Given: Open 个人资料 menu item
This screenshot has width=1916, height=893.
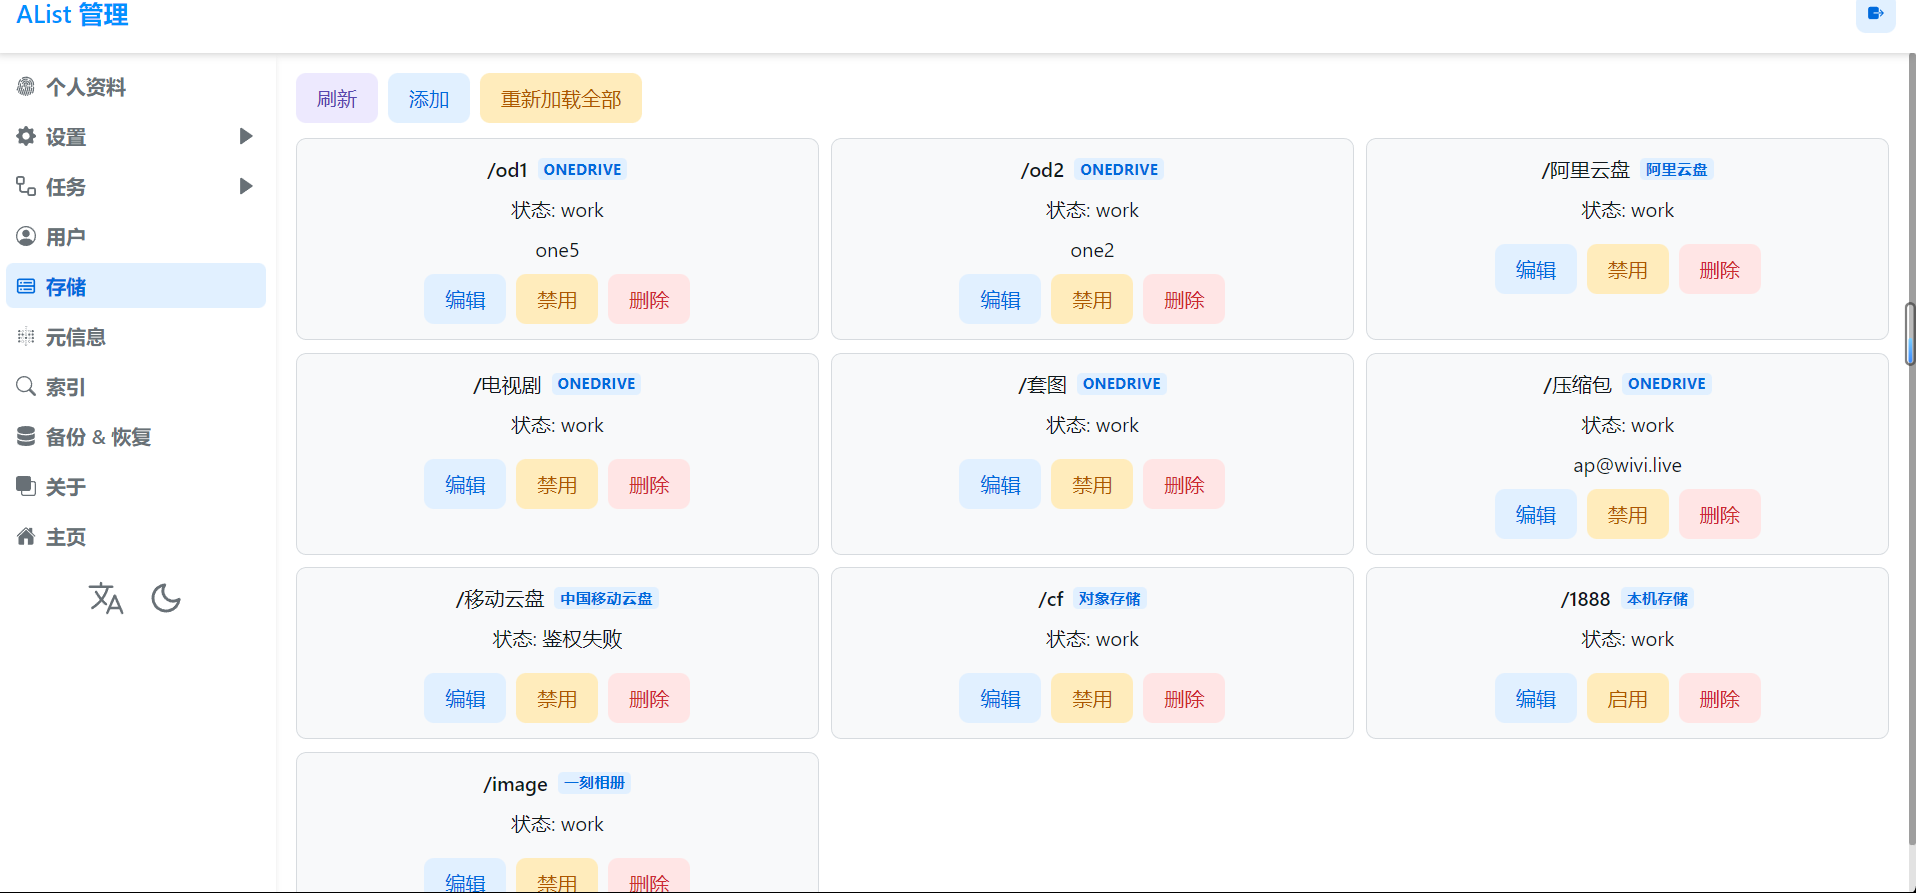Looking at the screenshot, I should (136, 87).
